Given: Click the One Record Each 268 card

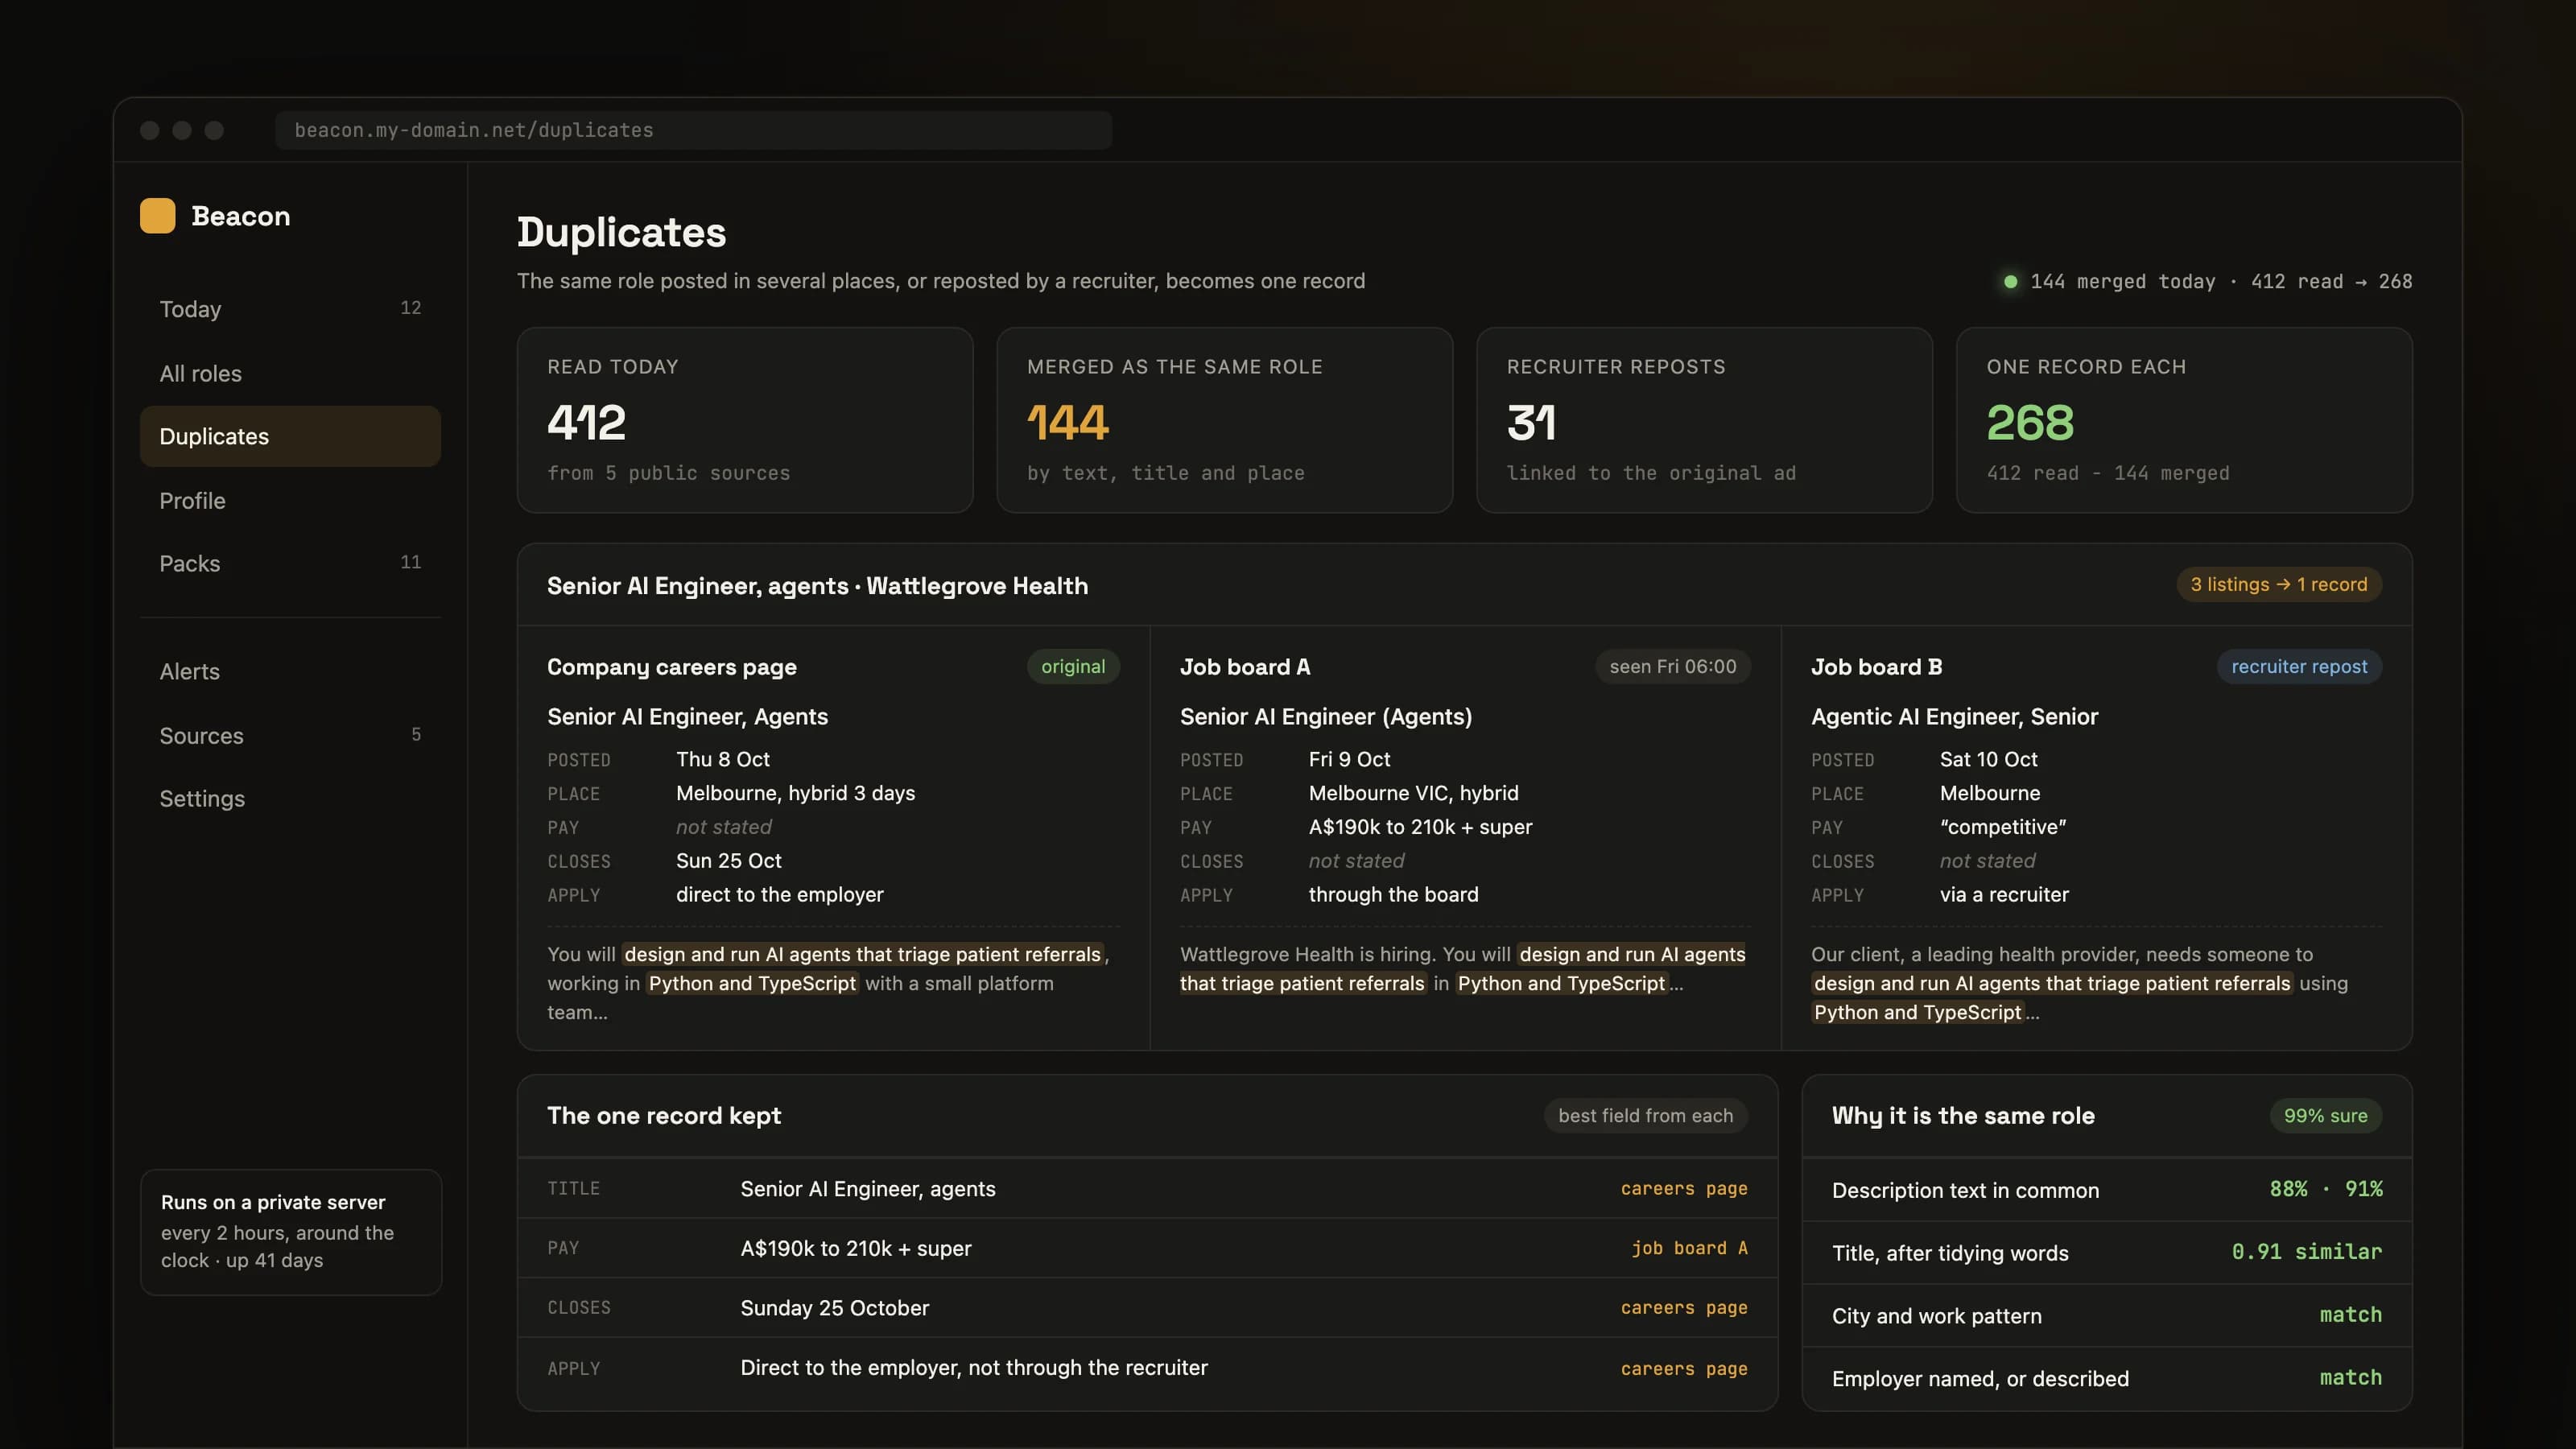Looking at the screenshot, I should pyautogui.click(x=2184, y=420).
